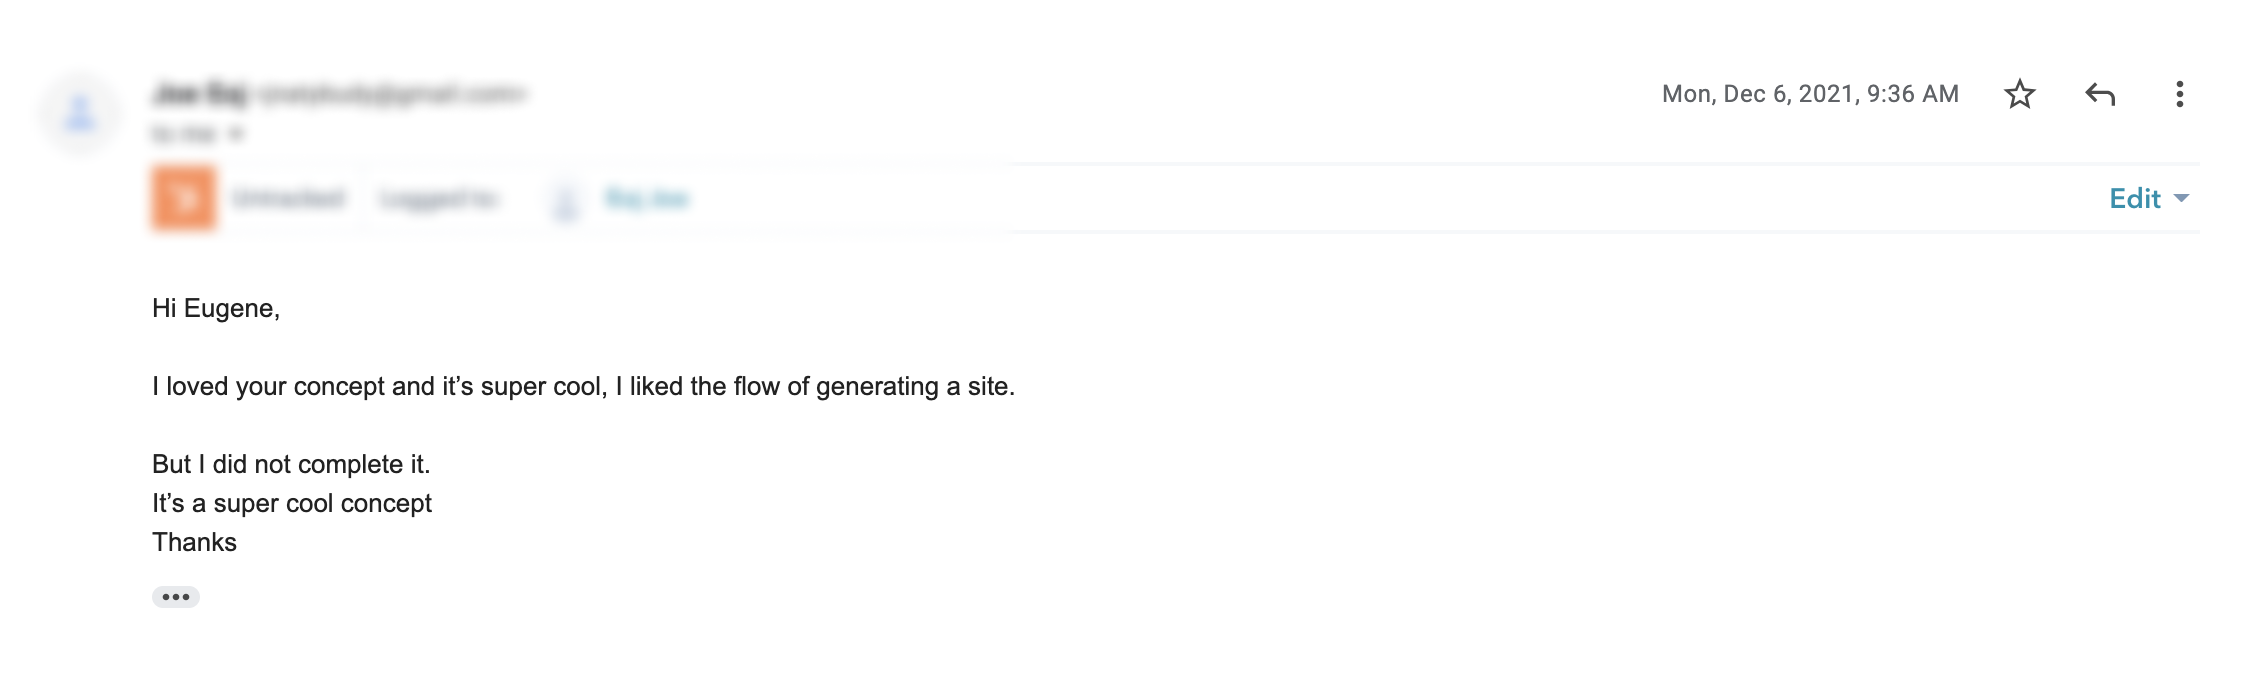The image size is (2254, 686).
Task: Click the small contact person icon
Action: tap(566, 200)
